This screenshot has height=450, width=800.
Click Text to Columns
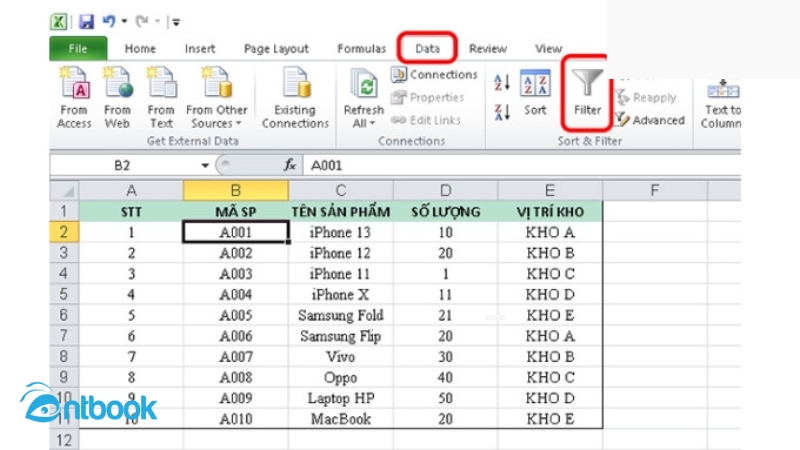click(721, 104)
